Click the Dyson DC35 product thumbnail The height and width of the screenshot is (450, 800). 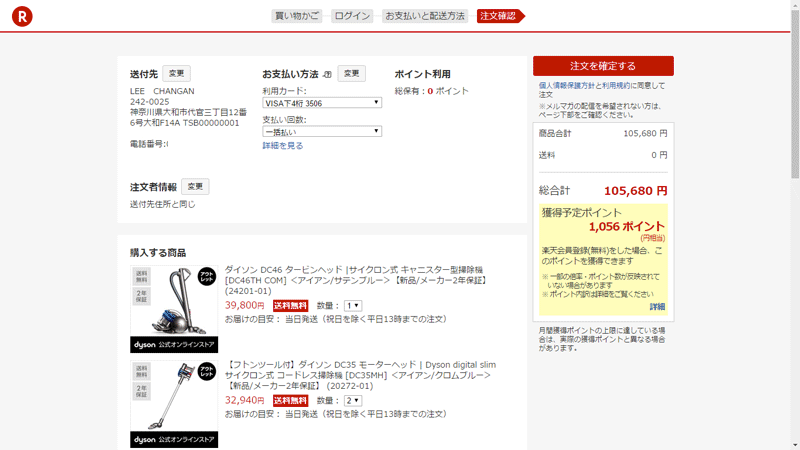(x=174, y=404)
